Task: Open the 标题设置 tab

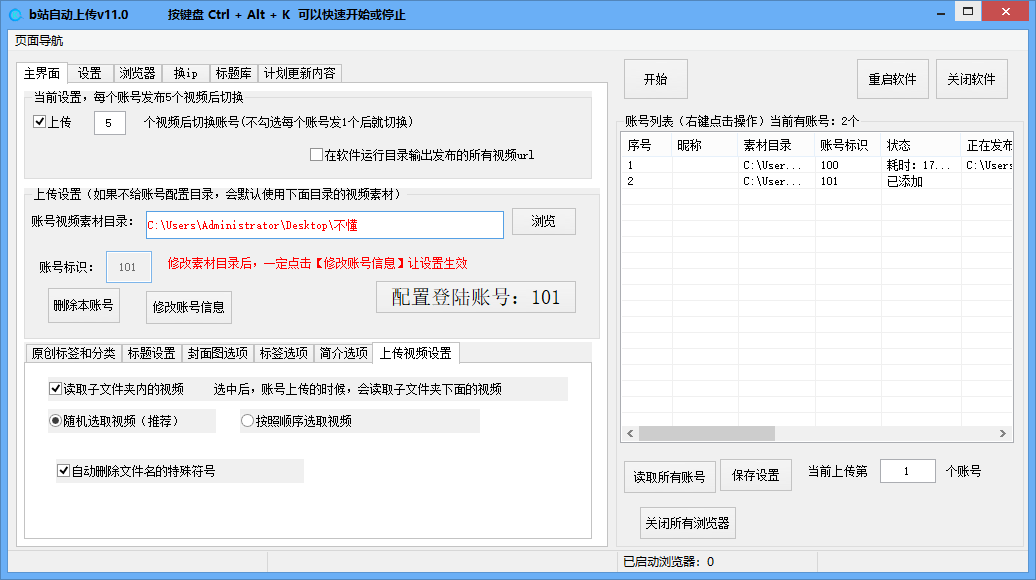Action: click(151, 353)
